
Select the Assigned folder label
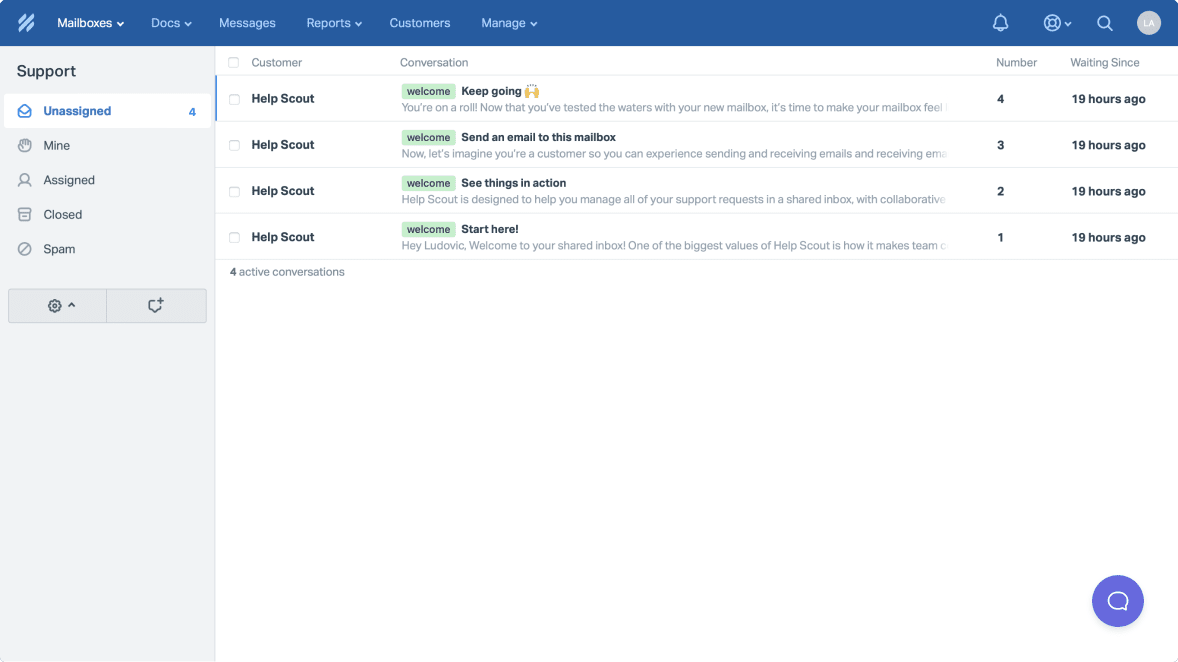tap(69, 180)
